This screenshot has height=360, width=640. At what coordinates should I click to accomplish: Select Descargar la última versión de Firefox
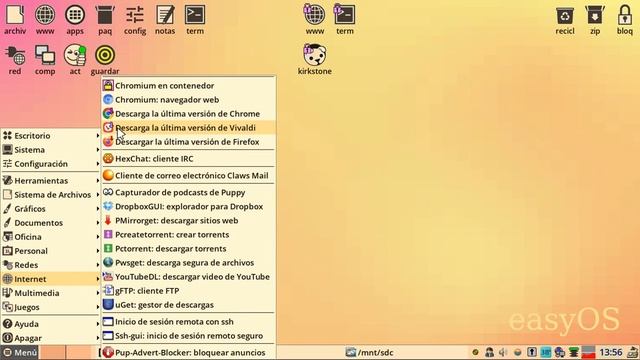coord(188,142)
